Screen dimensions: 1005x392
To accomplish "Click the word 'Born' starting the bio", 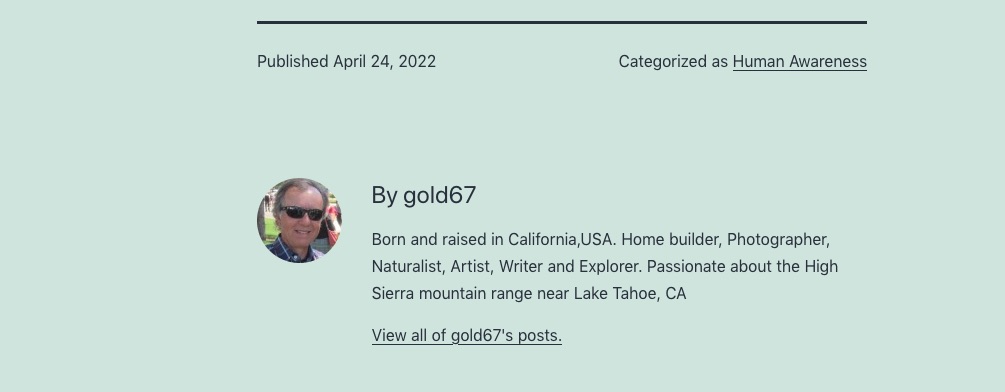I will coord(388,240).
